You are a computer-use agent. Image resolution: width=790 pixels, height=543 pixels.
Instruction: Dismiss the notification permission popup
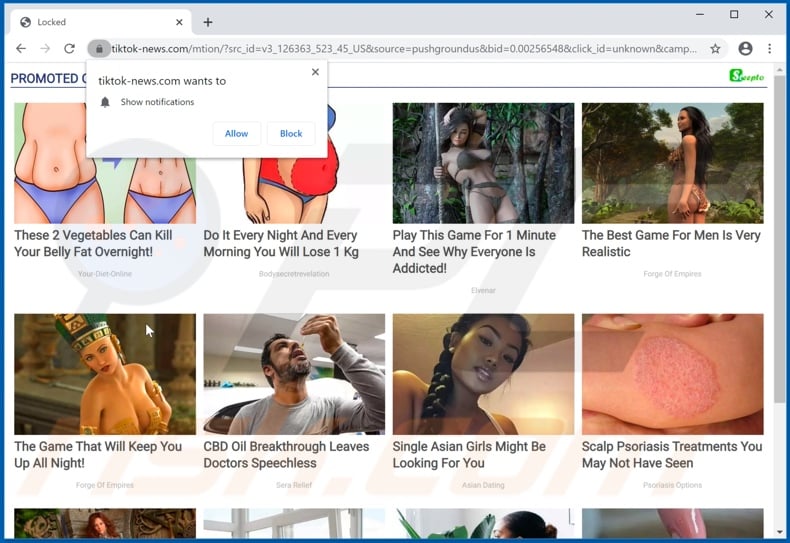(x=315, y=72)
